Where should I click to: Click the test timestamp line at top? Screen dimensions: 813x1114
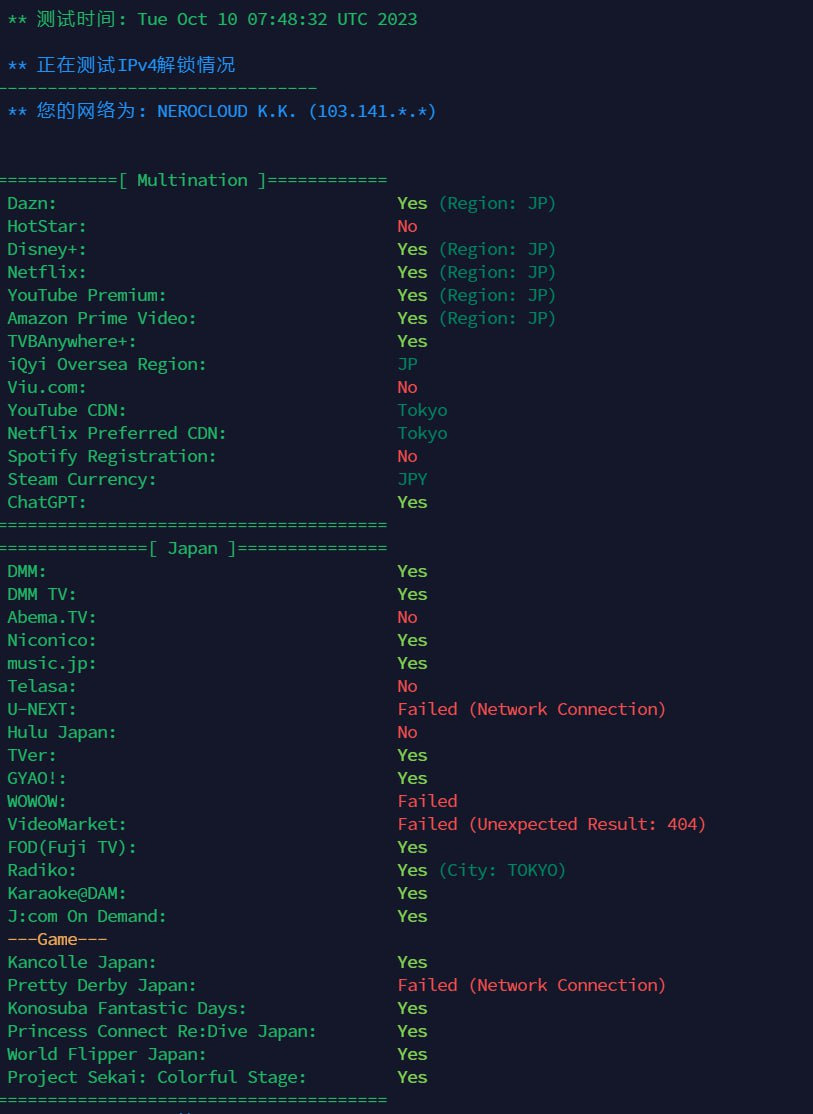(212, 19)
